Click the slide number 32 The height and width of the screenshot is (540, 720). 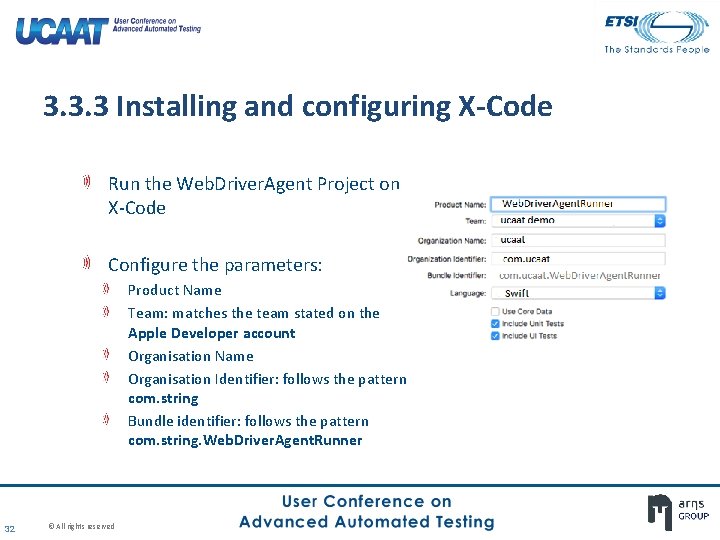(10, 529)
